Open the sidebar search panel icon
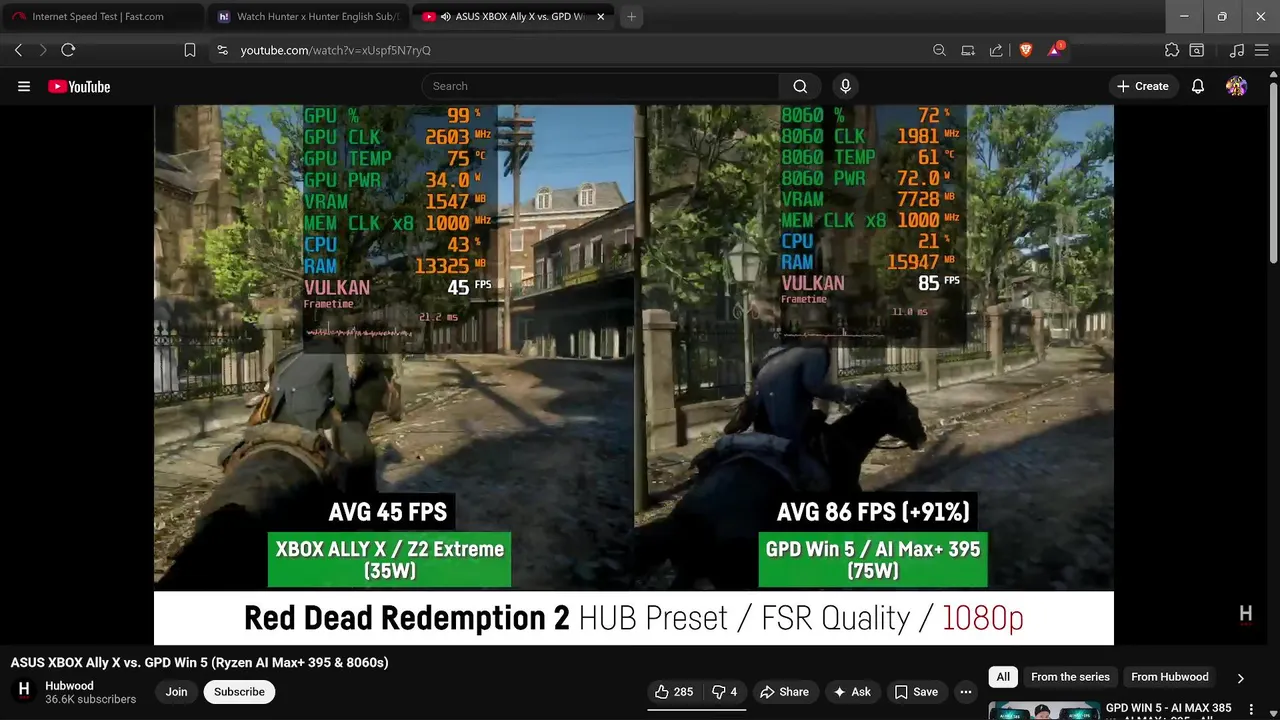Screen dimensions: 1280x720 [x=1197, y=50]
